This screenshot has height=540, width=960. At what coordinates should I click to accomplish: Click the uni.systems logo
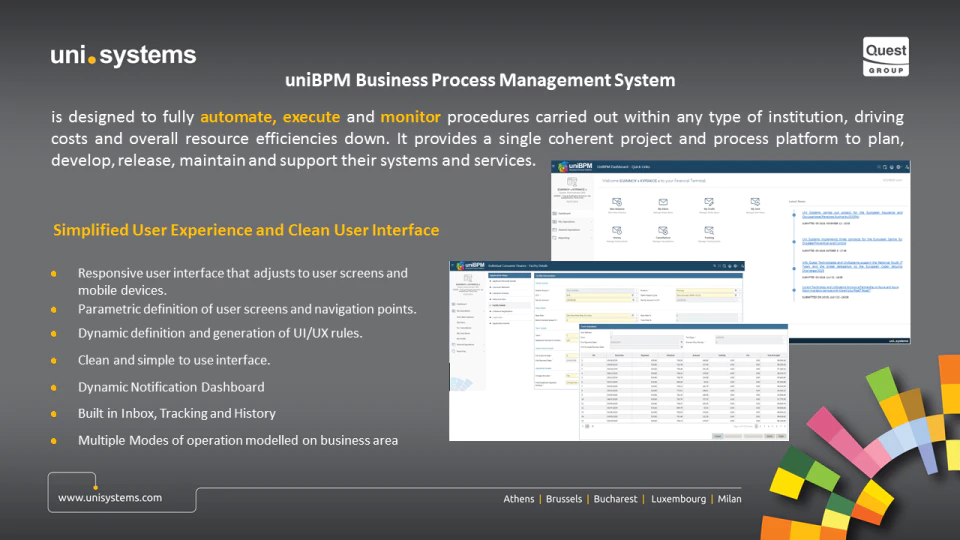pos(123,55)
